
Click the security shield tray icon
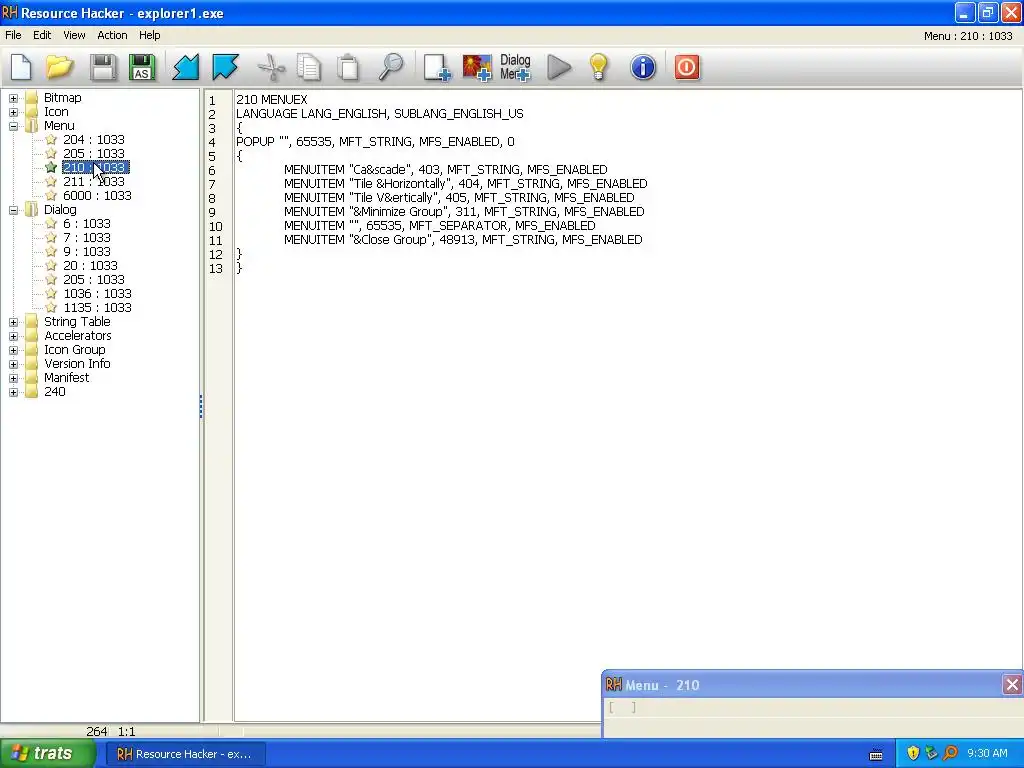click(x=913, y=753)
